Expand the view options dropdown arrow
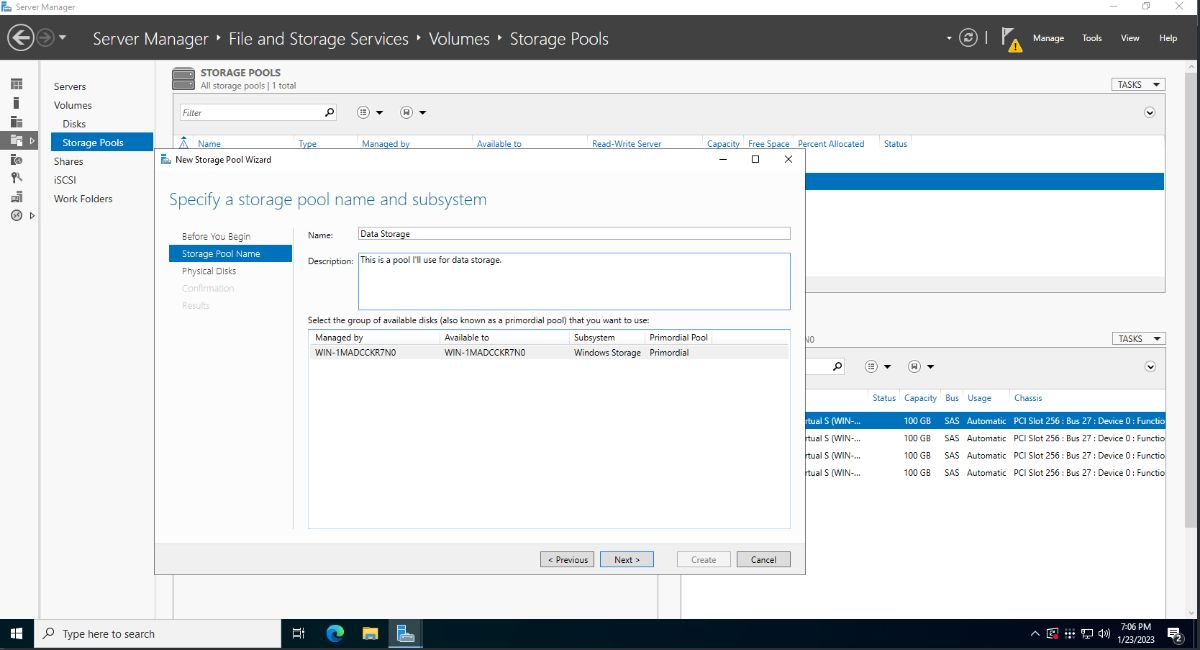 380,112
